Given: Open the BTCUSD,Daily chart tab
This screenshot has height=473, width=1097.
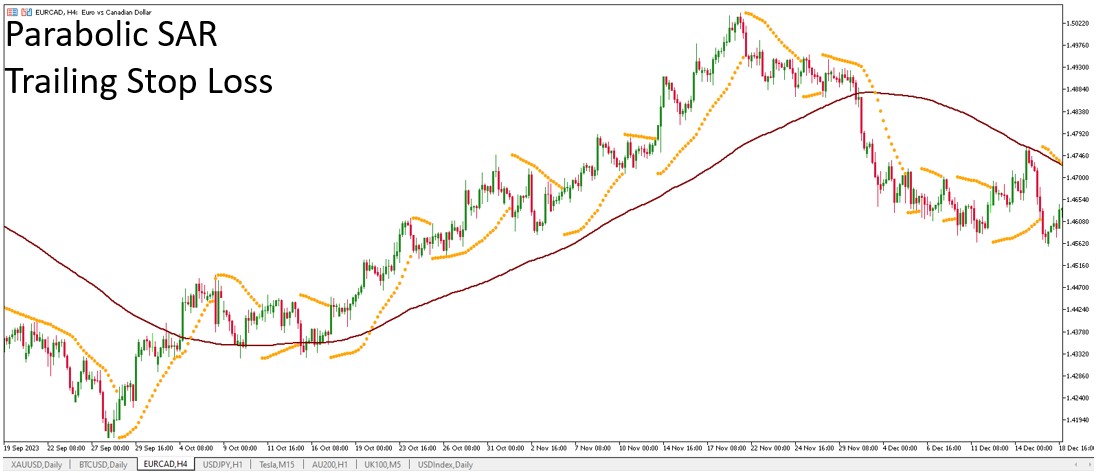Looking at the screenshot, I should click(102, 464).
